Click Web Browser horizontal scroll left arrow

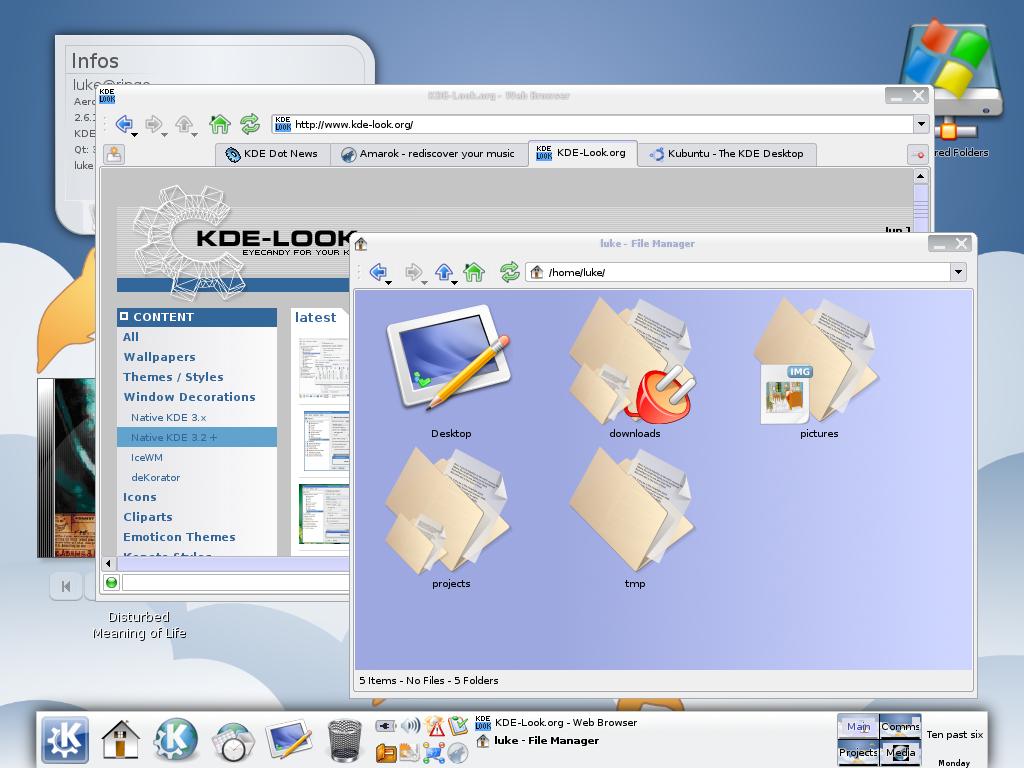tap(109, 563)
